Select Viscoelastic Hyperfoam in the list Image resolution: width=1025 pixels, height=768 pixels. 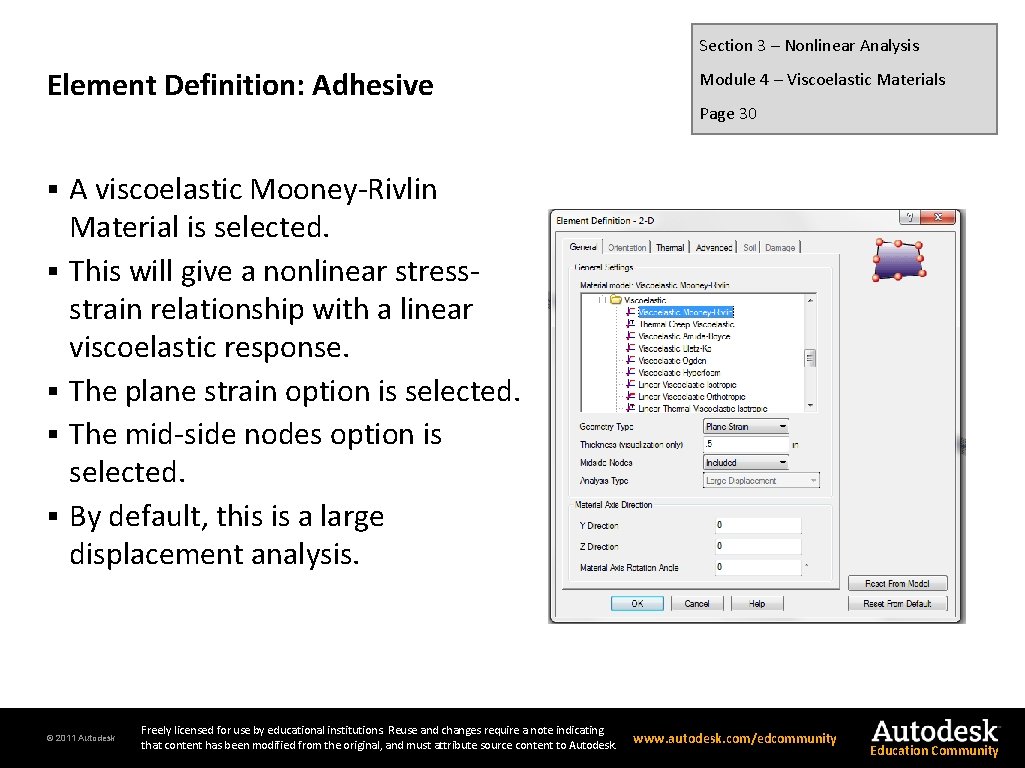(679, 373)
